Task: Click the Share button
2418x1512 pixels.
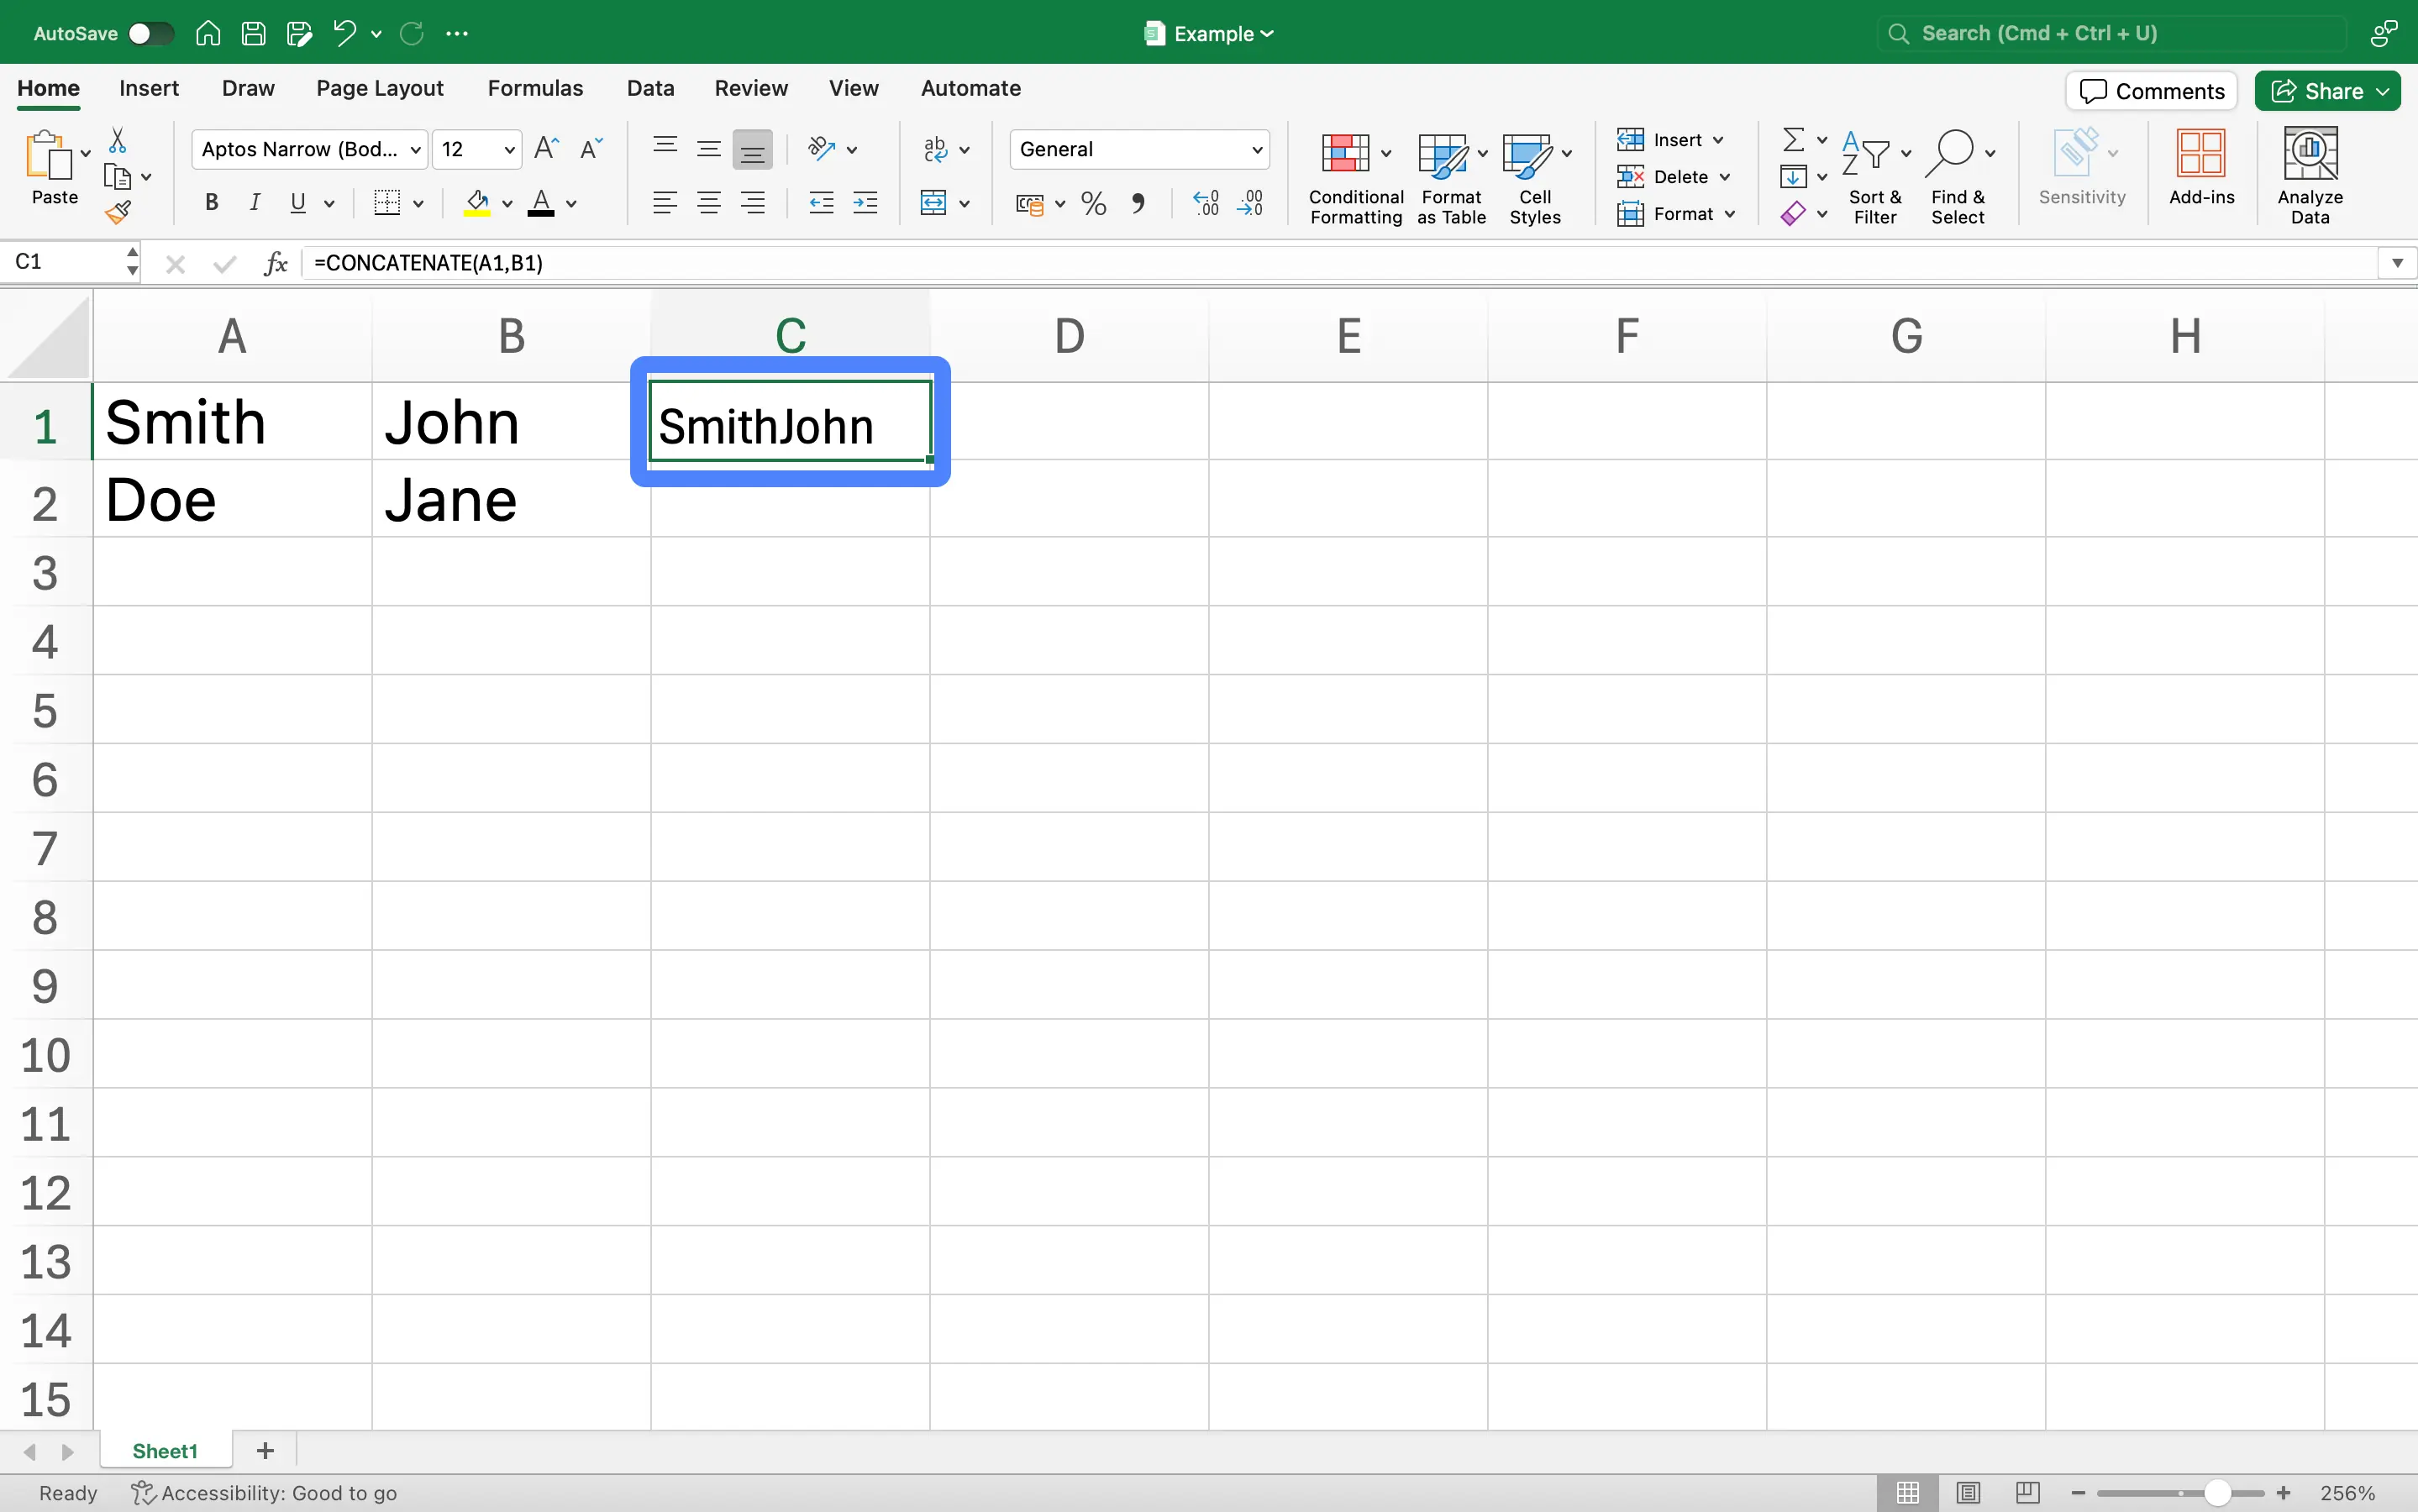Action: tap(2327, 91)
